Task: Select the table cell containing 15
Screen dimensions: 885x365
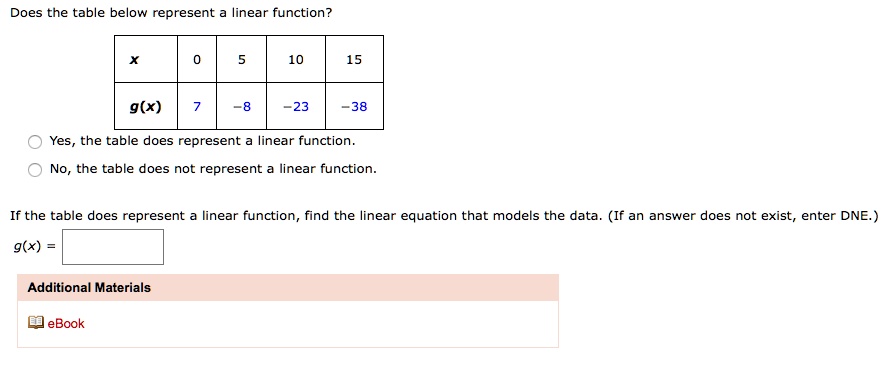Action: (354, 59)
